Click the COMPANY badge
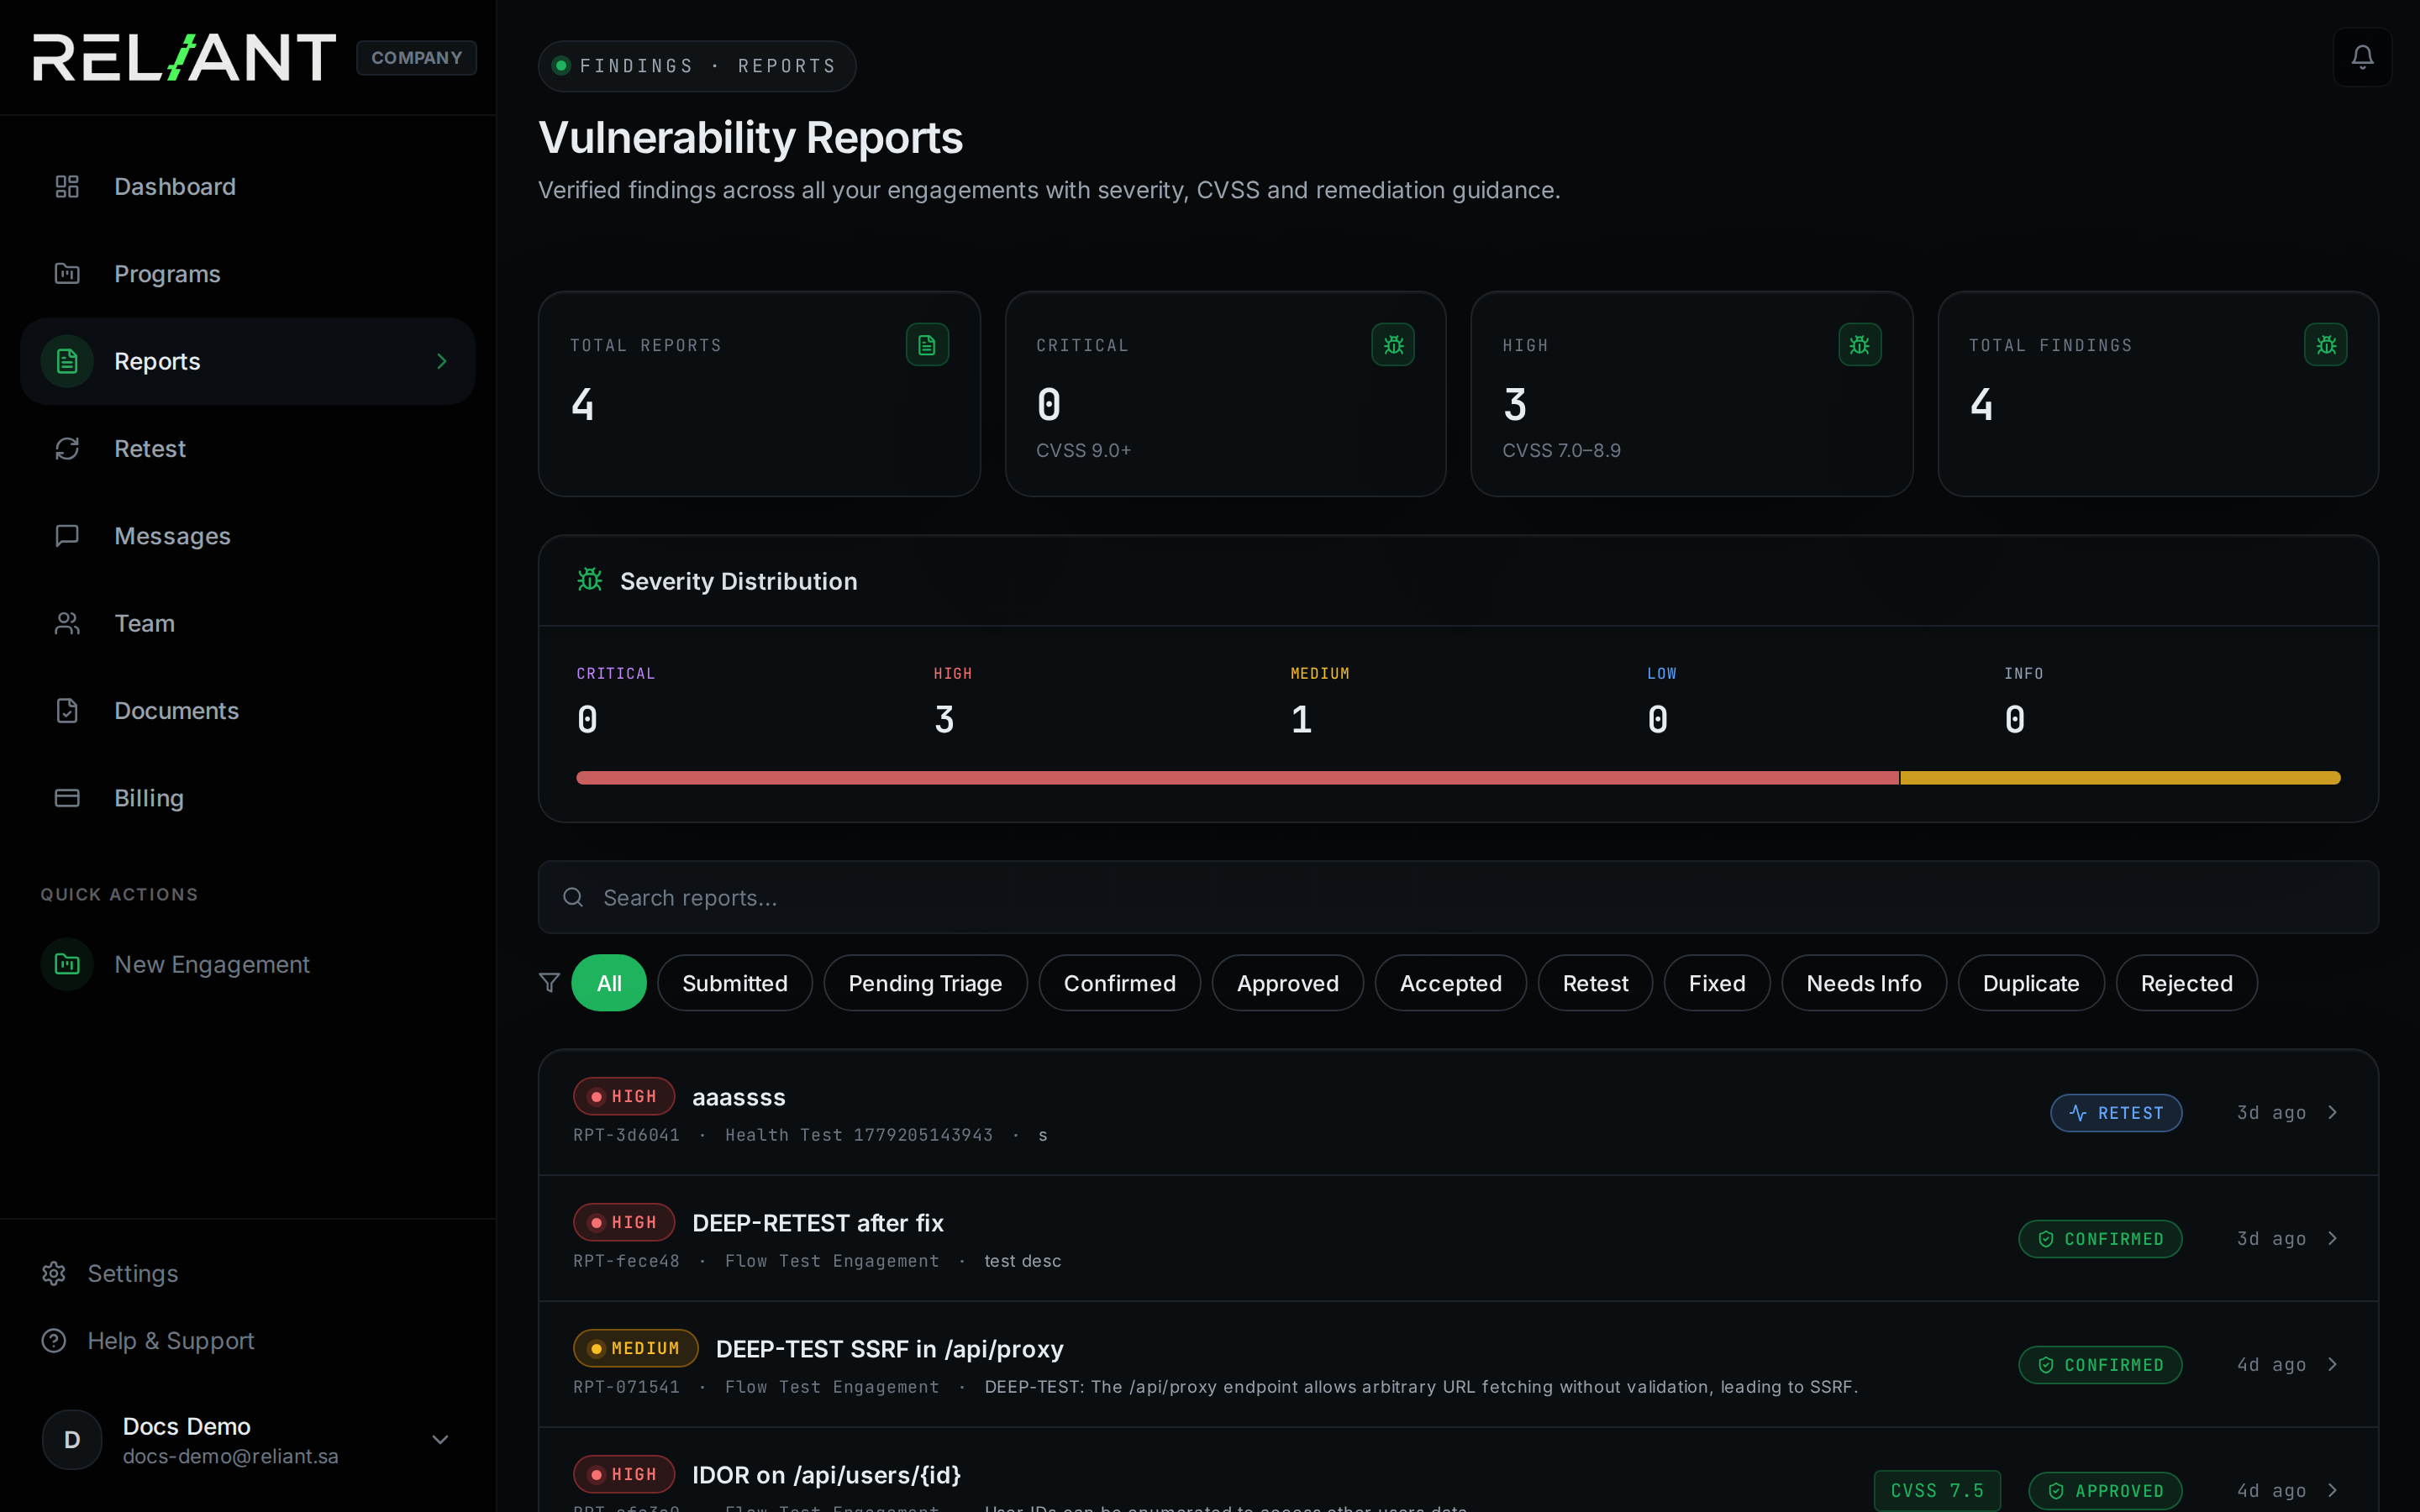This screenshot has width=2420, height=1512. click(417, 58)
